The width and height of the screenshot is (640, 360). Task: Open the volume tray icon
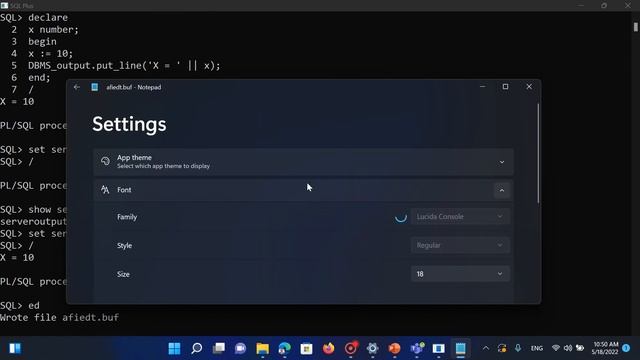568,348
